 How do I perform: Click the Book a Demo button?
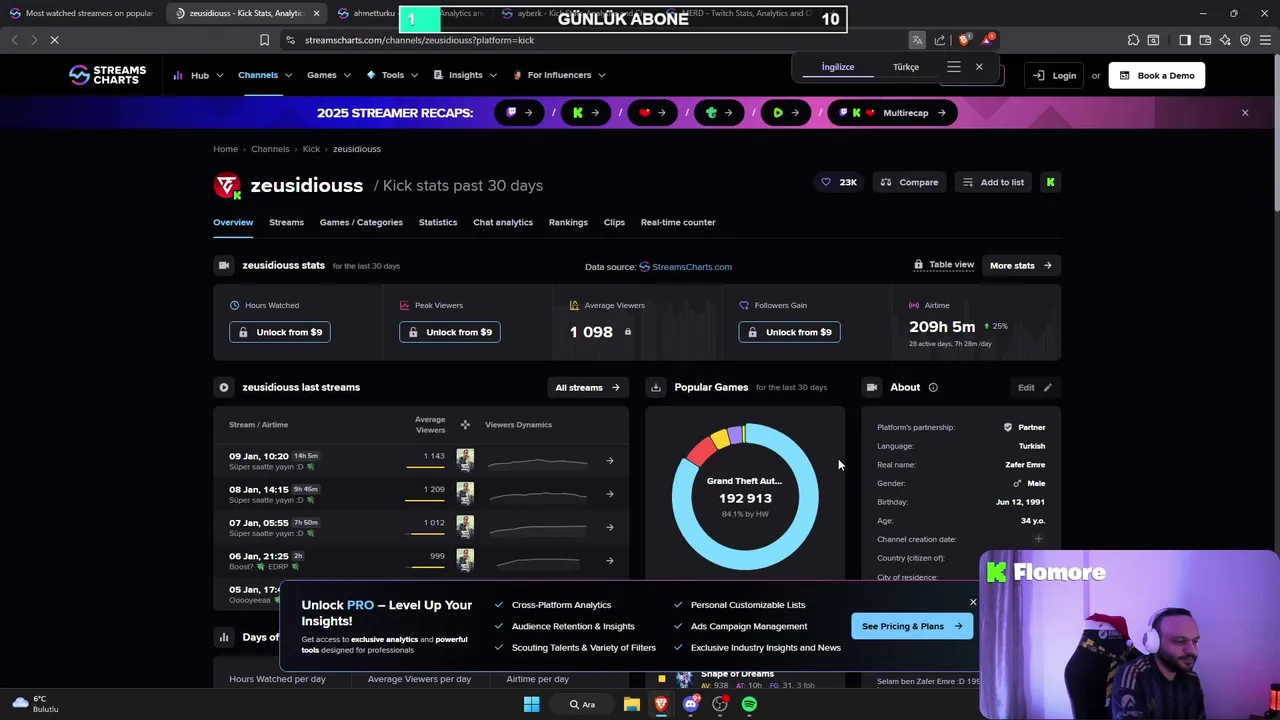[x=1156, y=75]
